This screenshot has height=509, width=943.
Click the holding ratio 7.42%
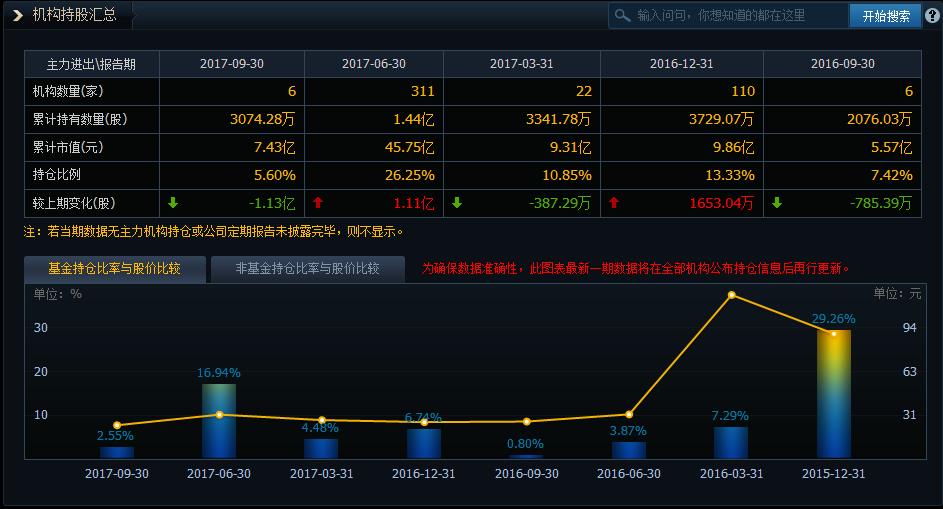892,175
